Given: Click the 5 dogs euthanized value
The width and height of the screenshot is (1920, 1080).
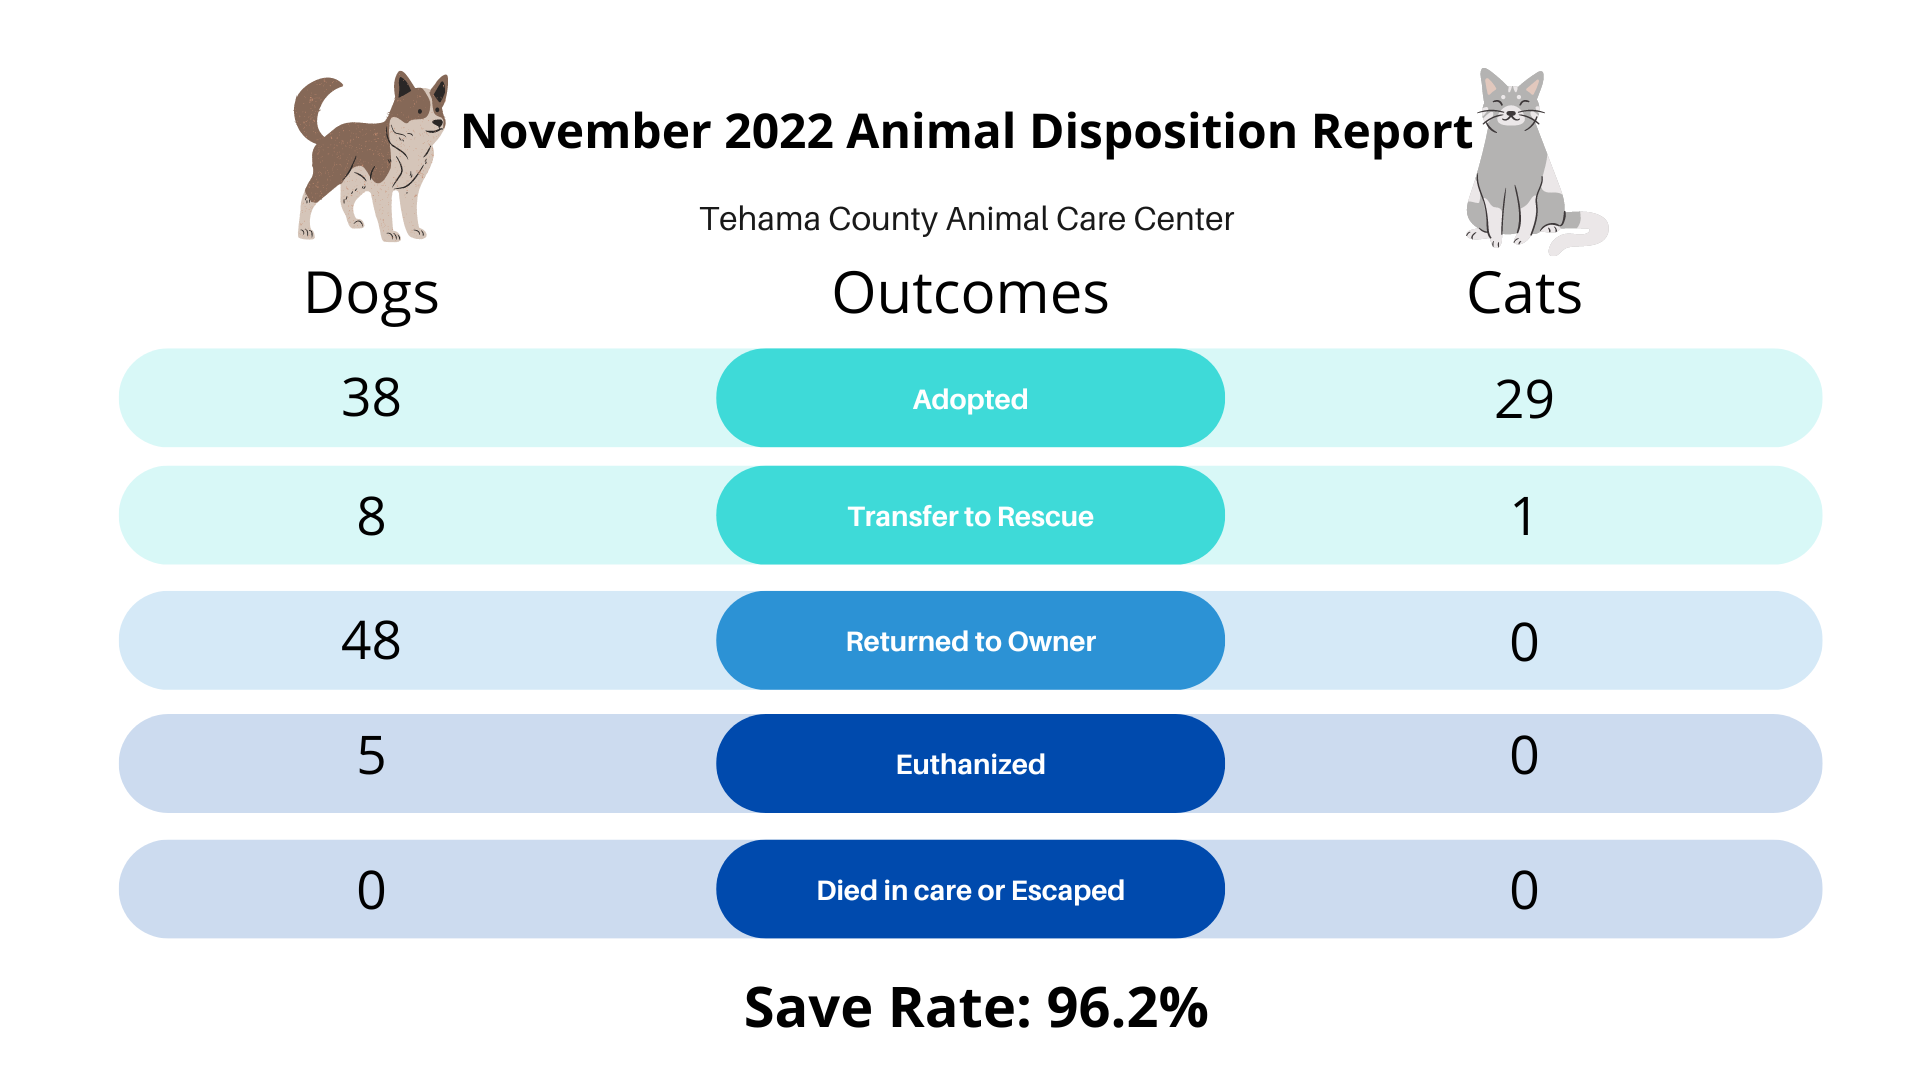Looking at the screenshot, I should [x=371, y=755].
